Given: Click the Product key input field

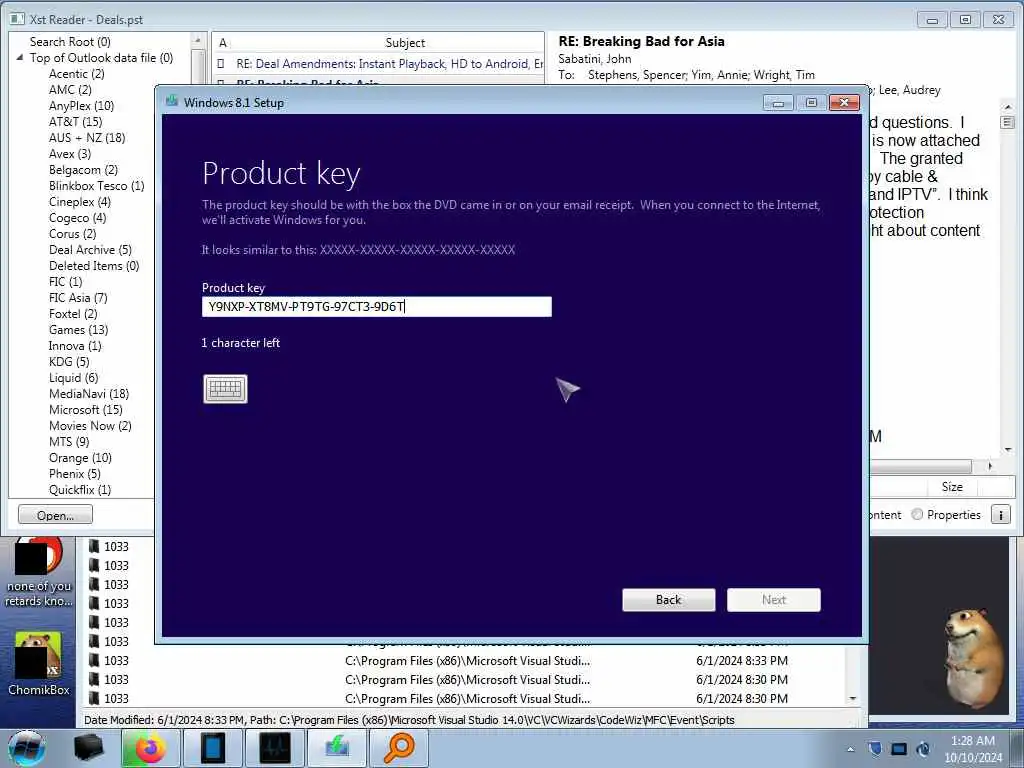Looking at the screenshot, I should pyautogui.click(x=377, y=307).
